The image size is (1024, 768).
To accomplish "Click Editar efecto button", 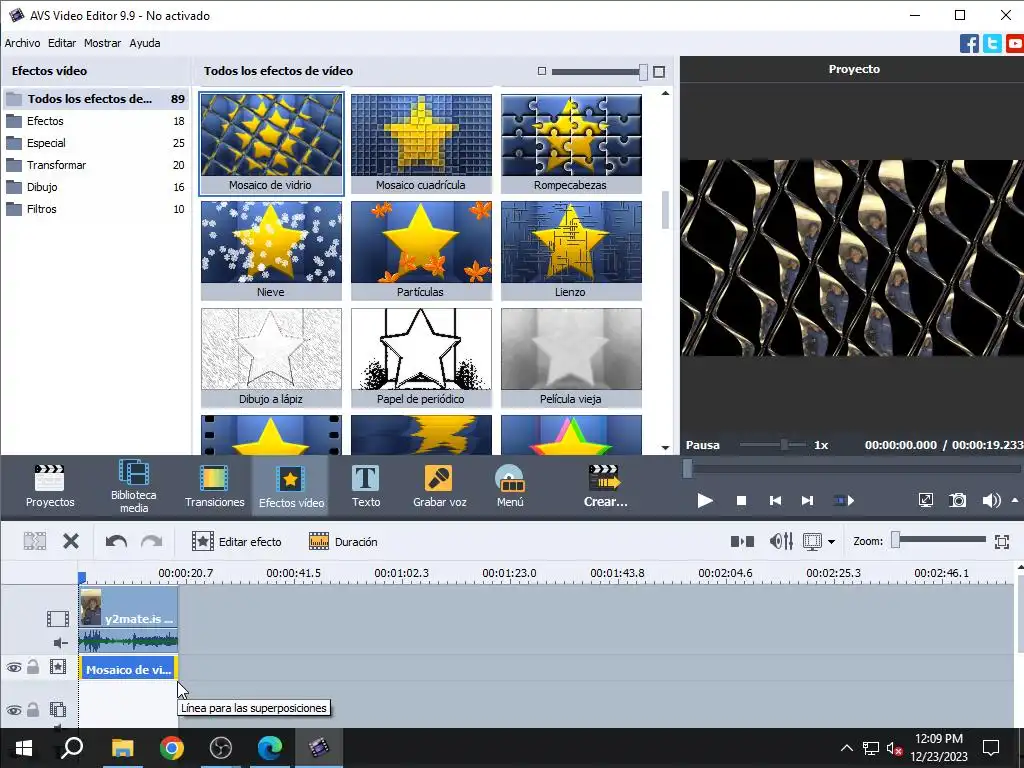I will tap(236, 541).
